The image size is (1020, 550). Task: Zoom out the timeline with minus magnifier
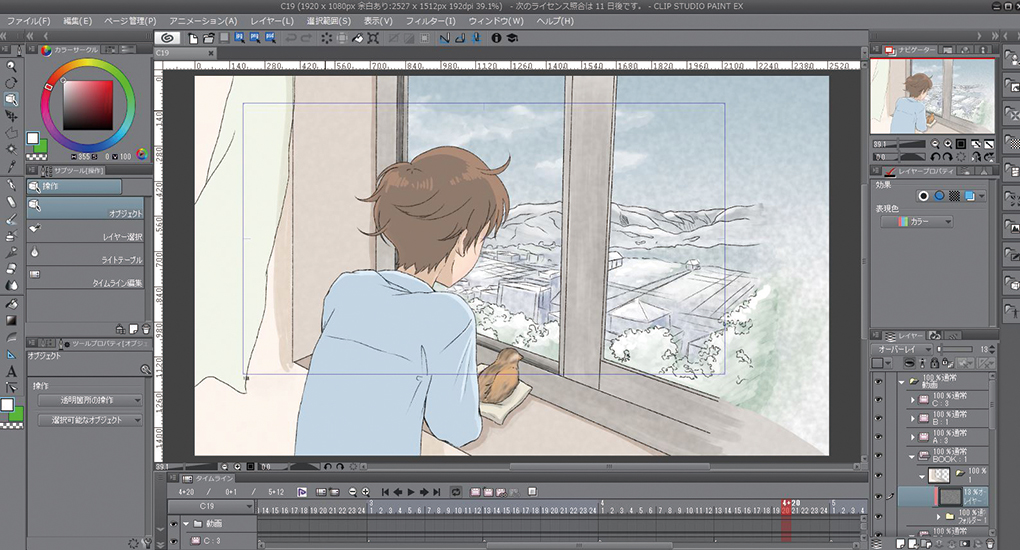click(x=353, y=492)
